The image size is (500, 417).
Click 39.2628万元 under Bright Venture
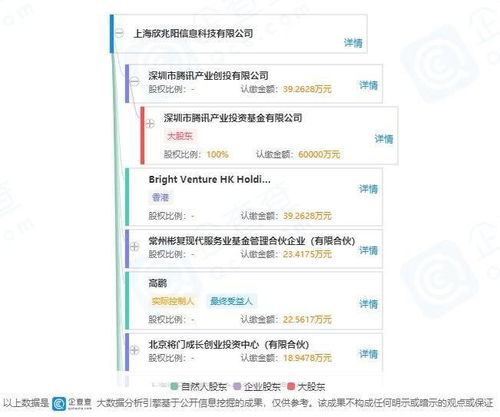[307, 216]
